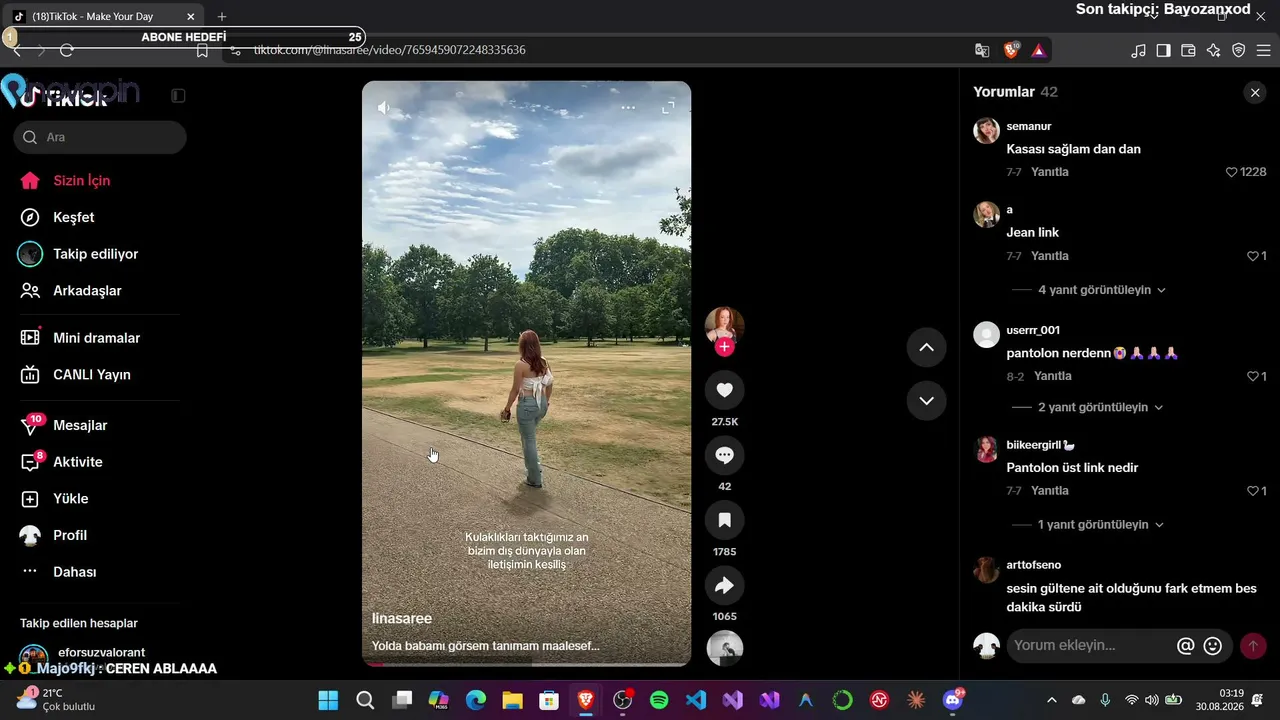
Task: Reply to biikeergirll with Yanıtla
Action: pyautogui.click(x=1050, y=491)
